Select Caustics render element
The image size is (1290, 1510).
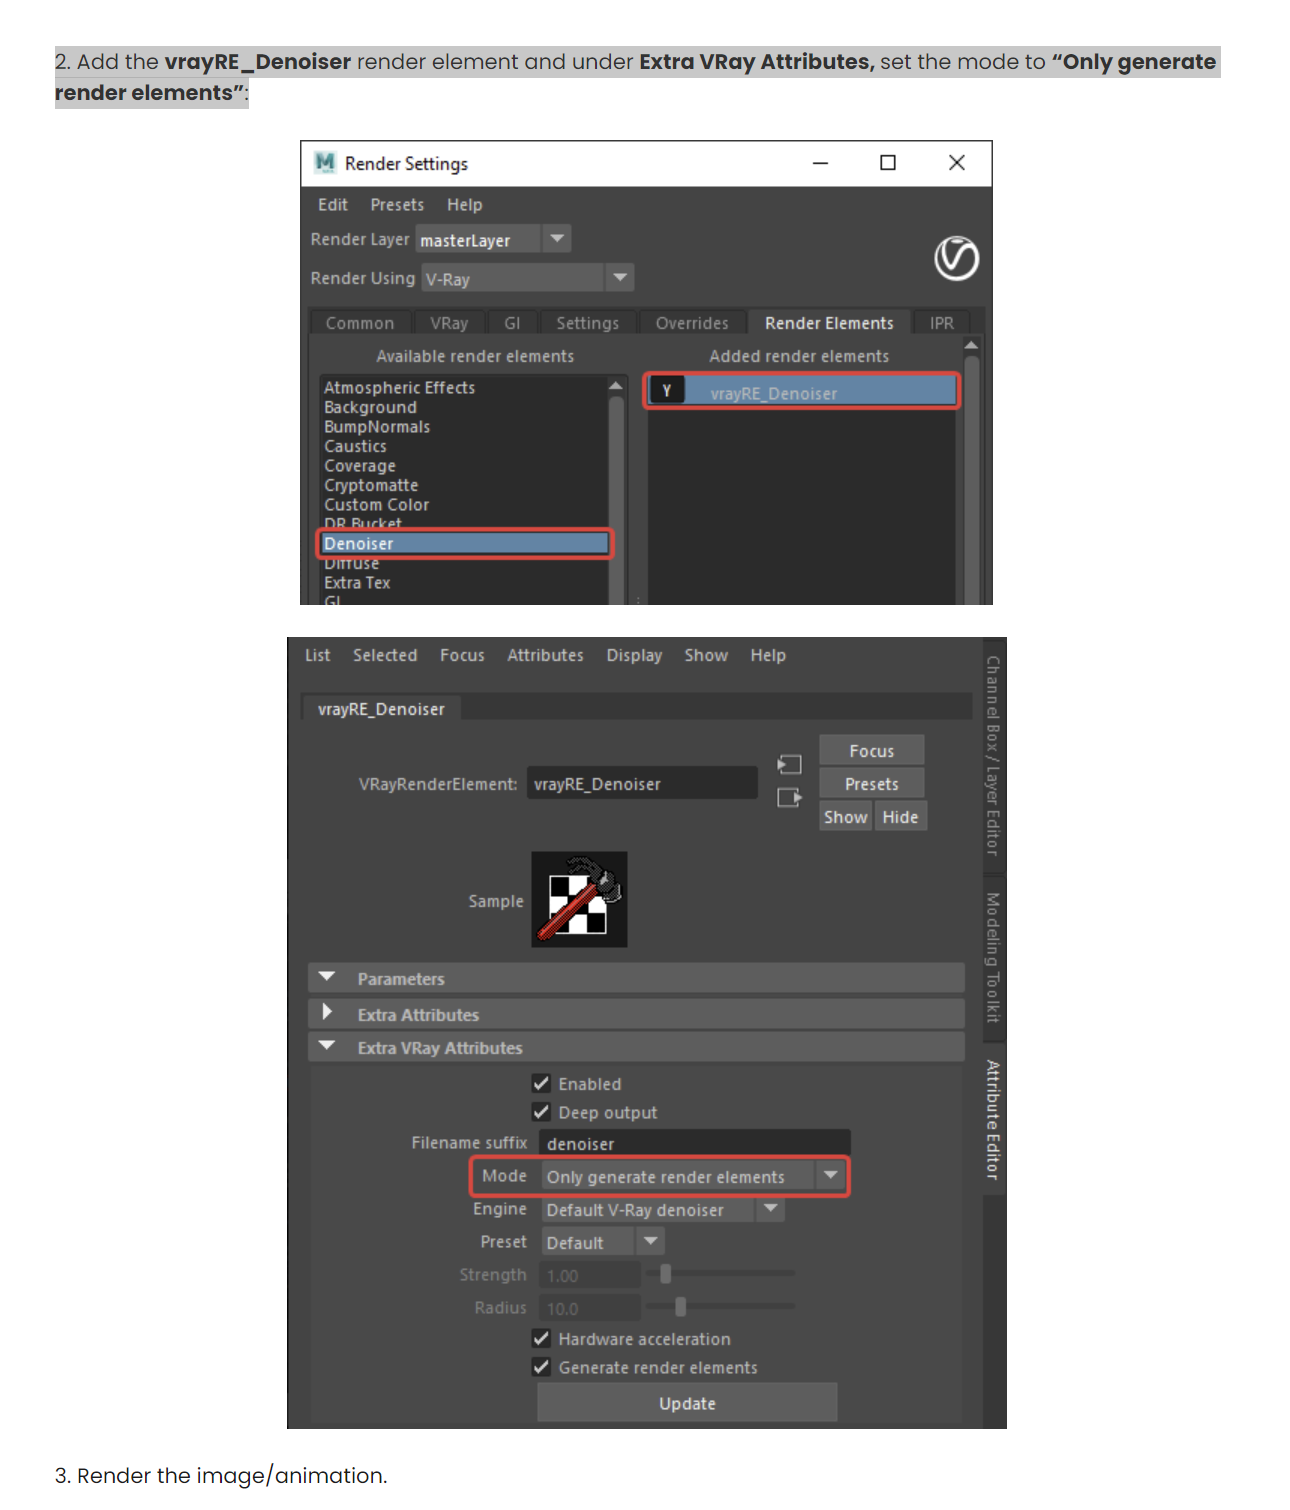pos(355,446)
